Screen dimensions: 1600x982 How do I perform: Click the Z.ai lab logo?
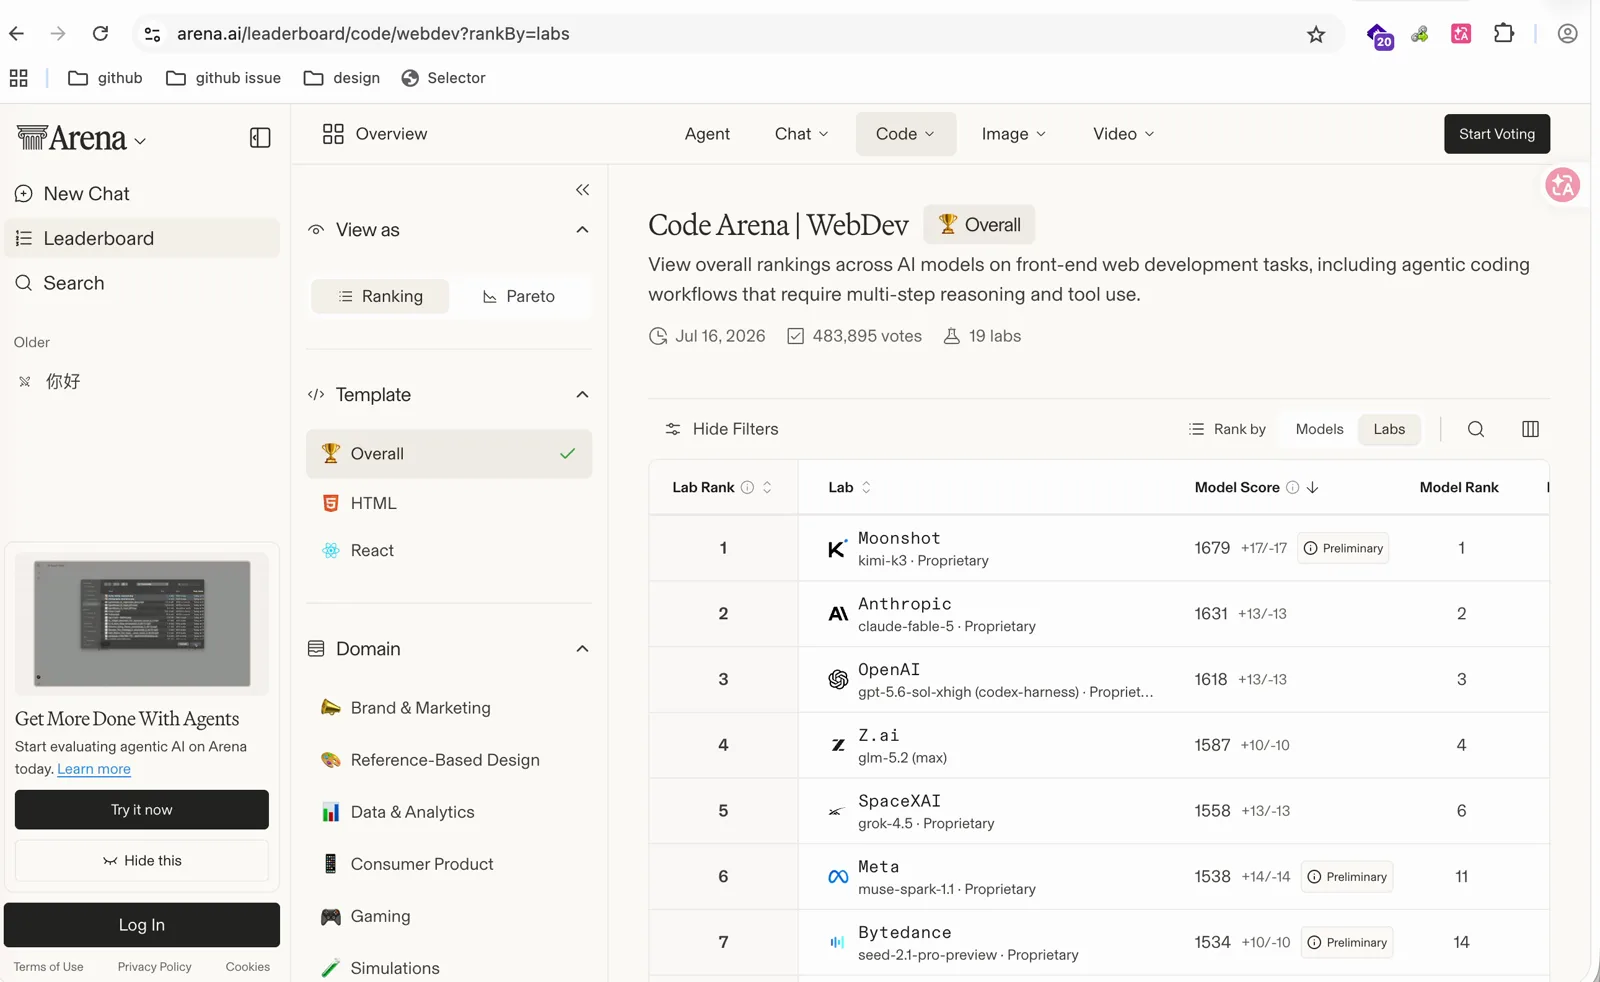click(838, 745)
